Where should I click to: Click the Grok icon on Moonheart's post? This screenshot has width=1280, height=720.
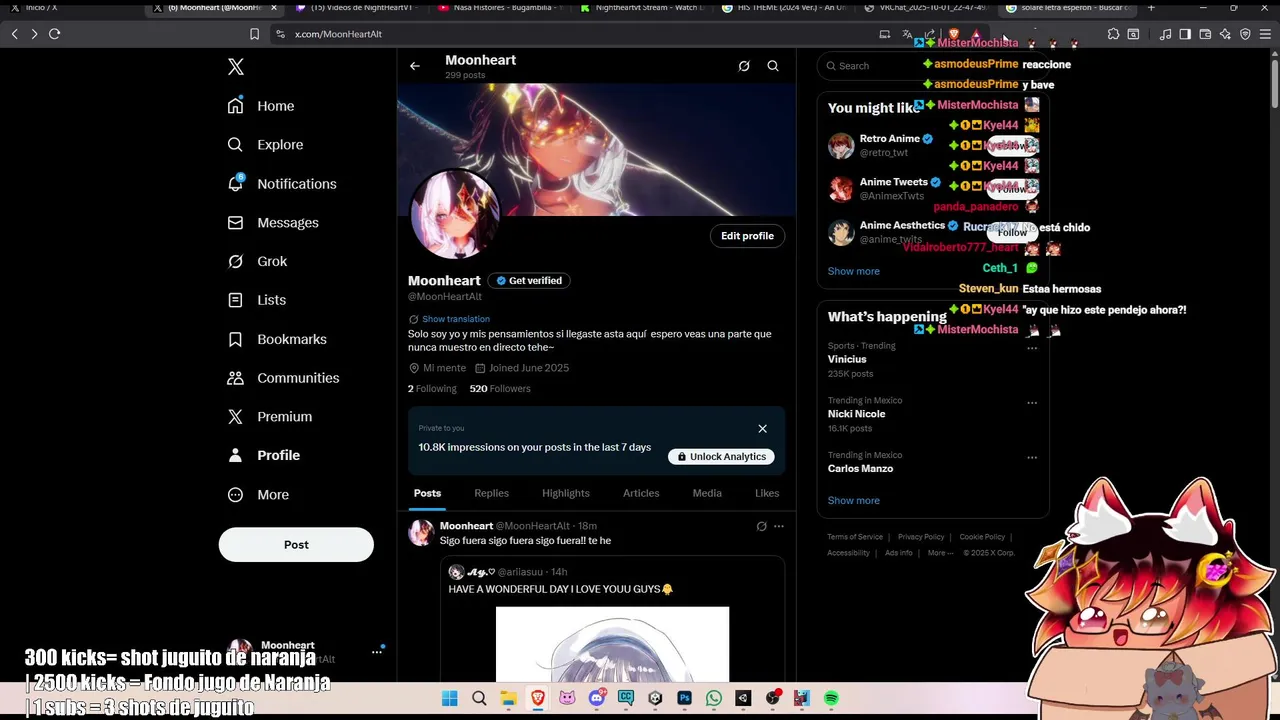click(761, 526)
